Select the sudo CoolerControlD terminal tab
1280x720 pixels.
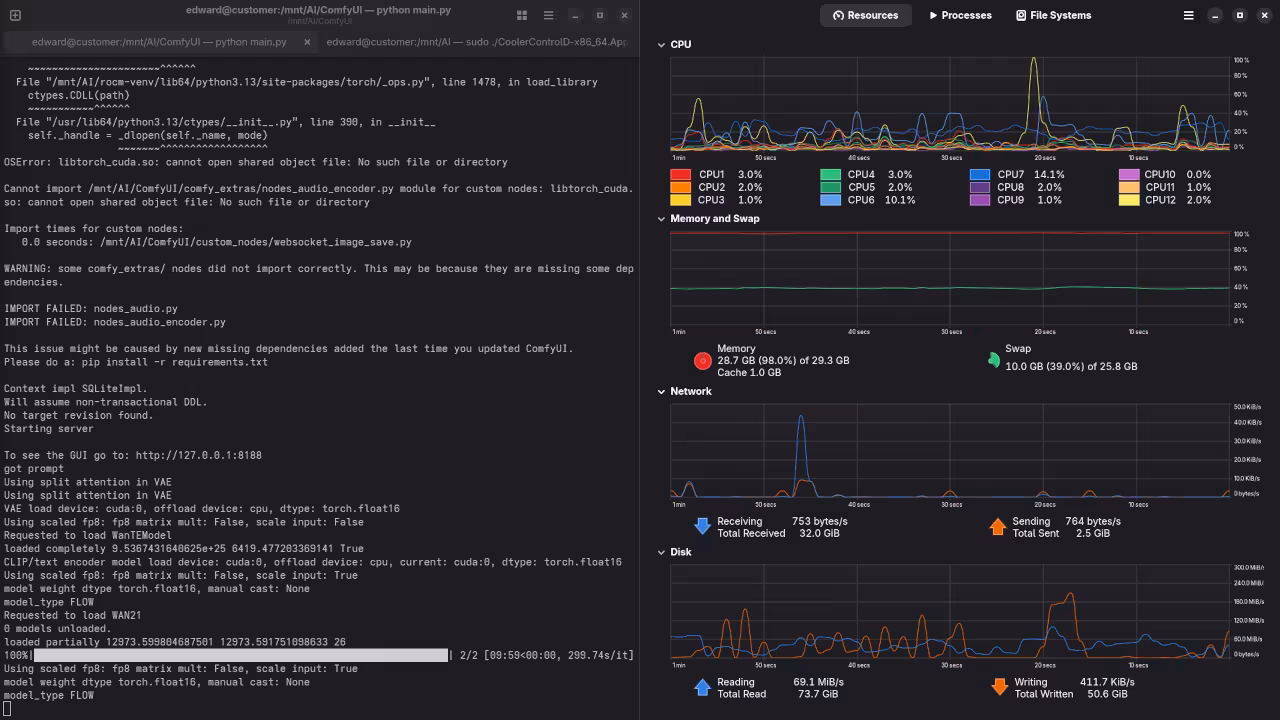point(476,42)
